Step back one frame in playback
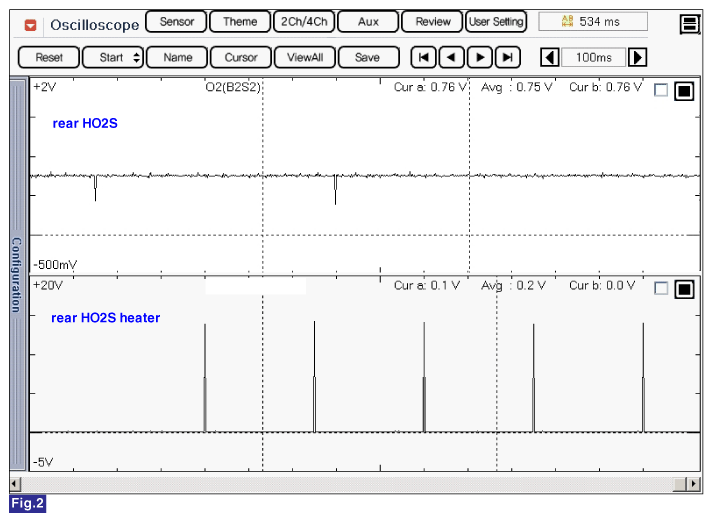The width and height of the screenshot is (713, 522). tap(452, 58)
